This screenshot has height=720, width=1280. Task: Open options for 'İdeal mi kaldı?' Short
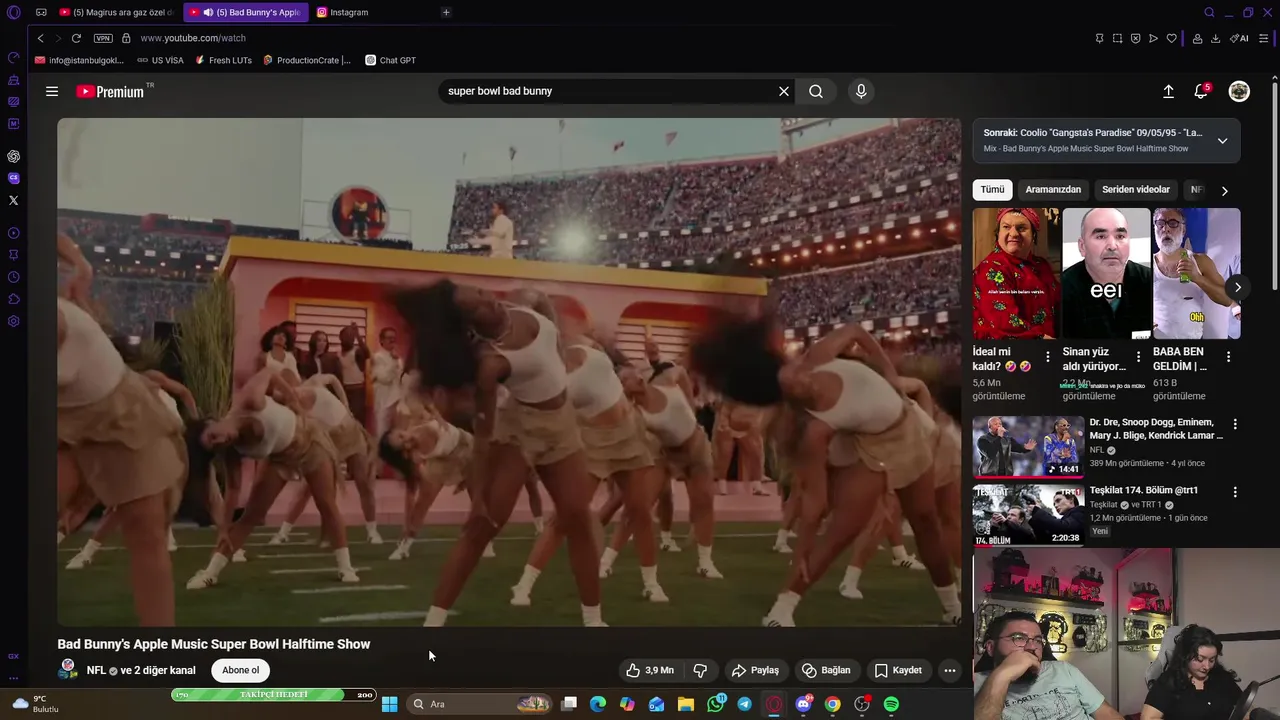click(x=1048, y=357)
